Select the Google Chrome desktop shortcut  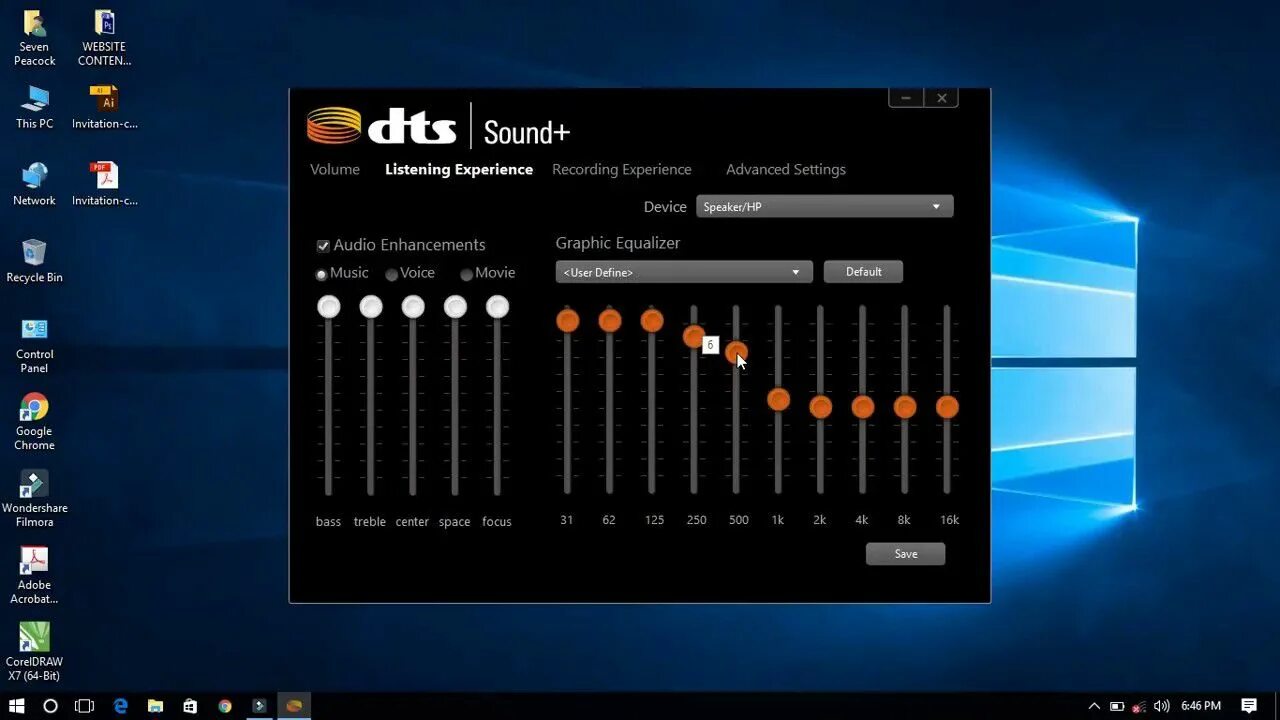(x=34, y=422)
